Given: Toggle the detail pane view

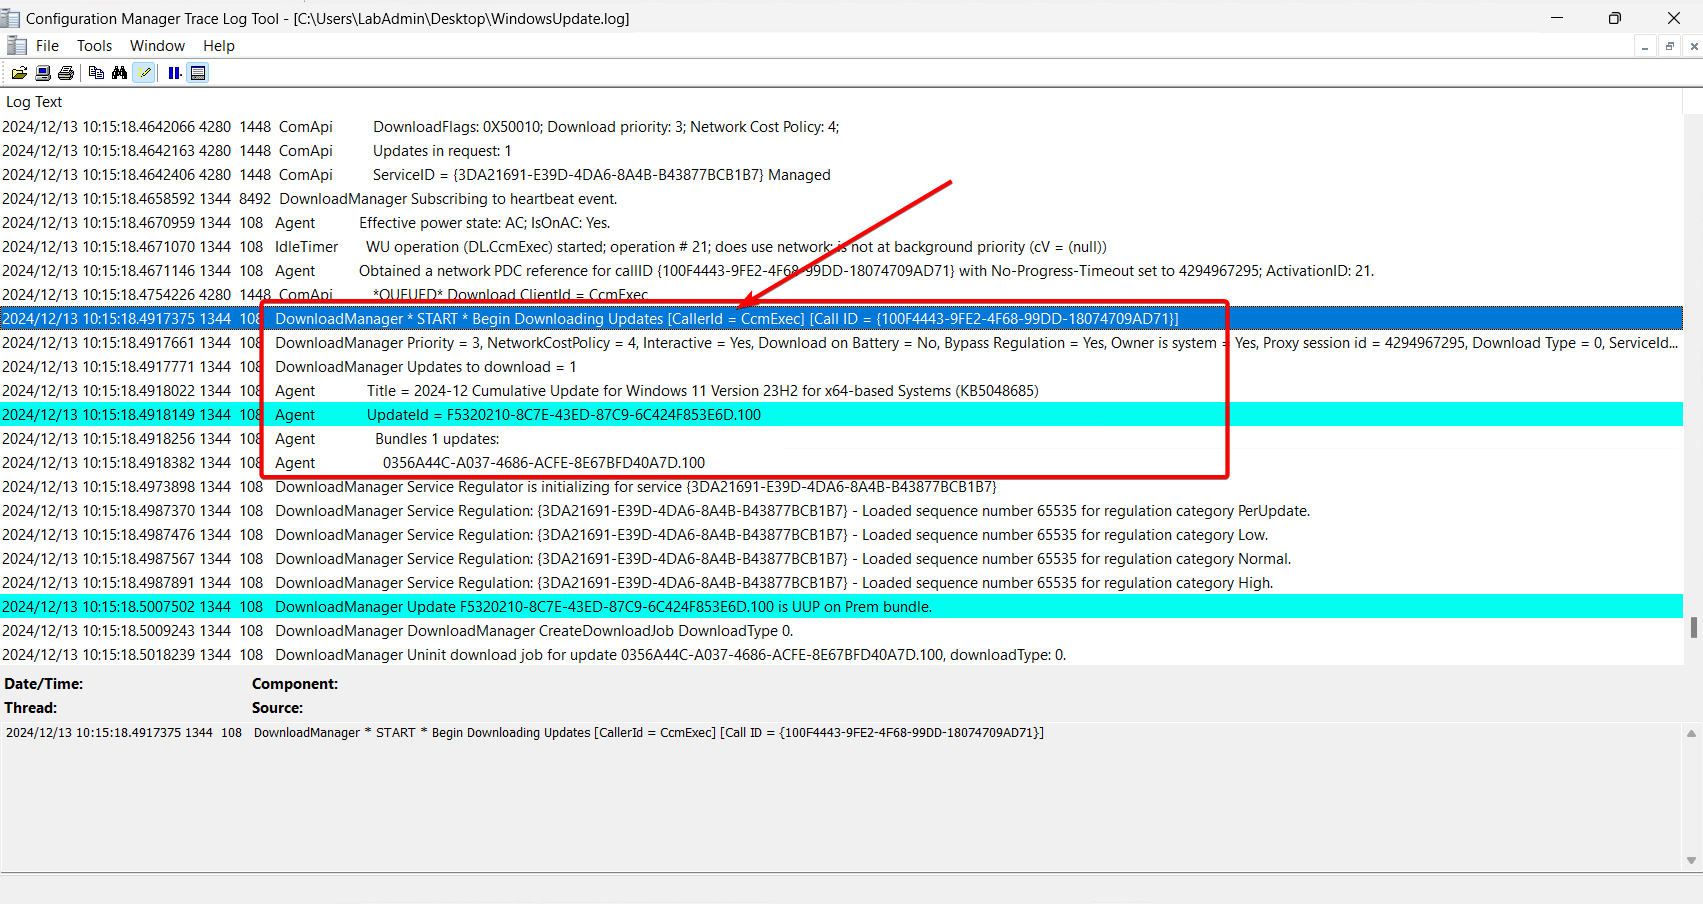Looking at the screenshot, I should pyautogui.click(x=197, y=72).
